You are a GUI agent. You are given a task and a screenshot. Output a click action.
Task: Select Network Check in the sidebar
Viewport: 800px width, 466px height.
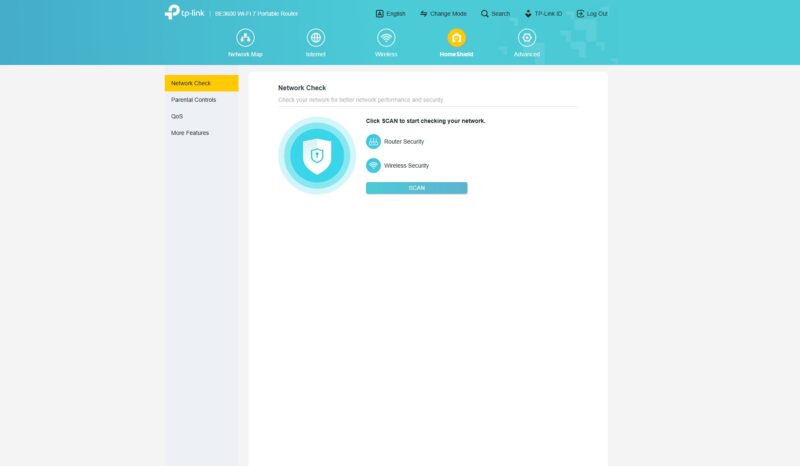(x=202, y=83)
